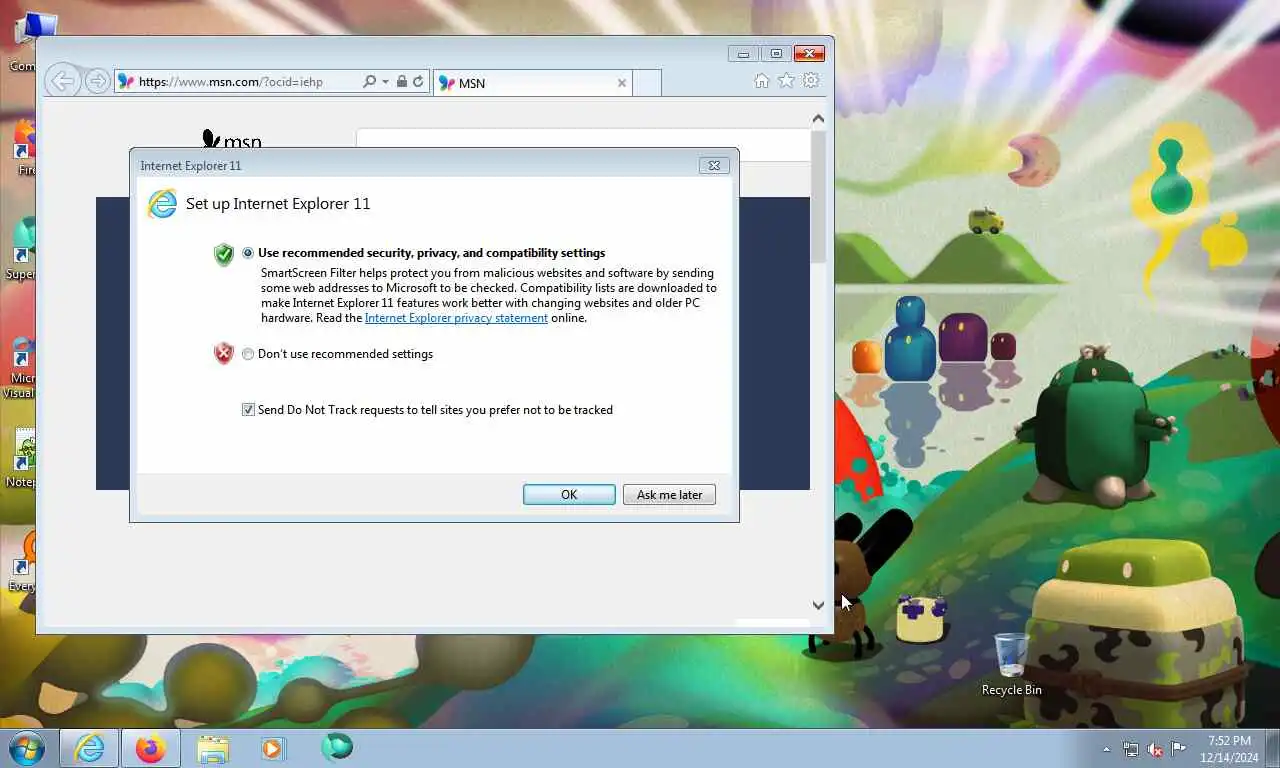Image resolution: width=1280 pixels, height=768 pixels.
Task: Select the Recycle Bin desktop icon
Action: pos(1011,664)
